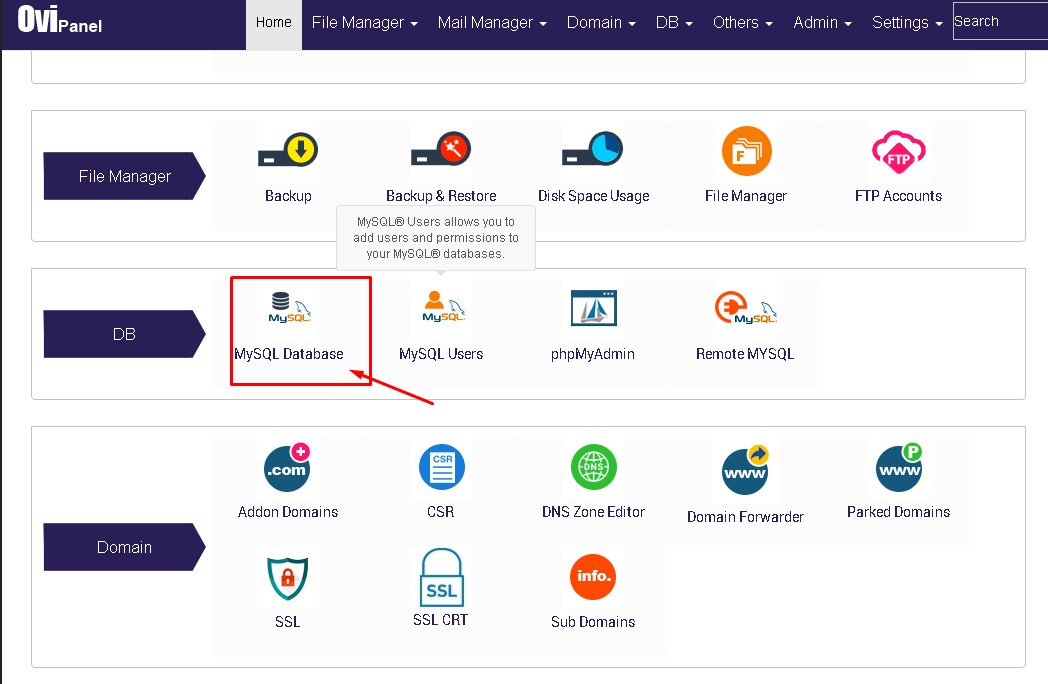Expand the Mail Manager dropdown
The height and width of the screenshot is (684, 1048).
[x=492, y=21]
